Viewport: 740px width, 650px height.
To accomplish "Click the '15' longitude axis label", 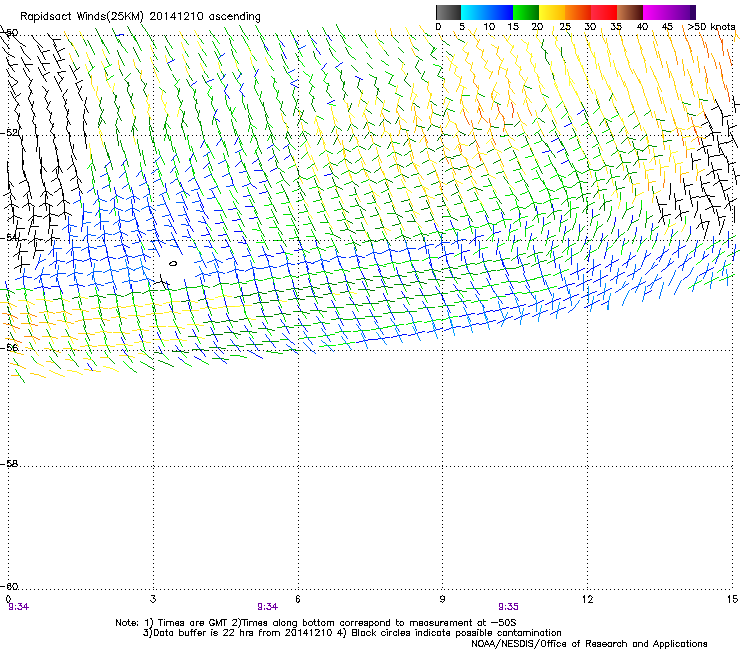I will (732, 599).
